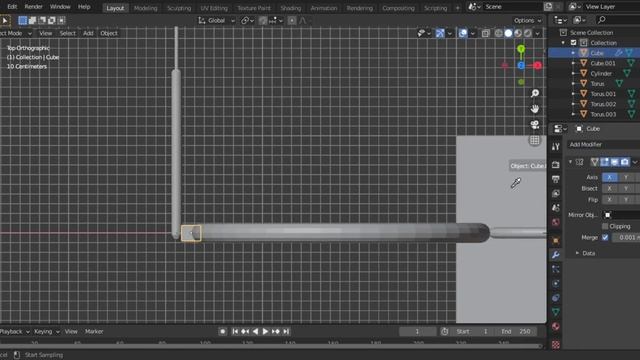
Task: Toggle Bisect X button
Action: click(x=609, y=189)
